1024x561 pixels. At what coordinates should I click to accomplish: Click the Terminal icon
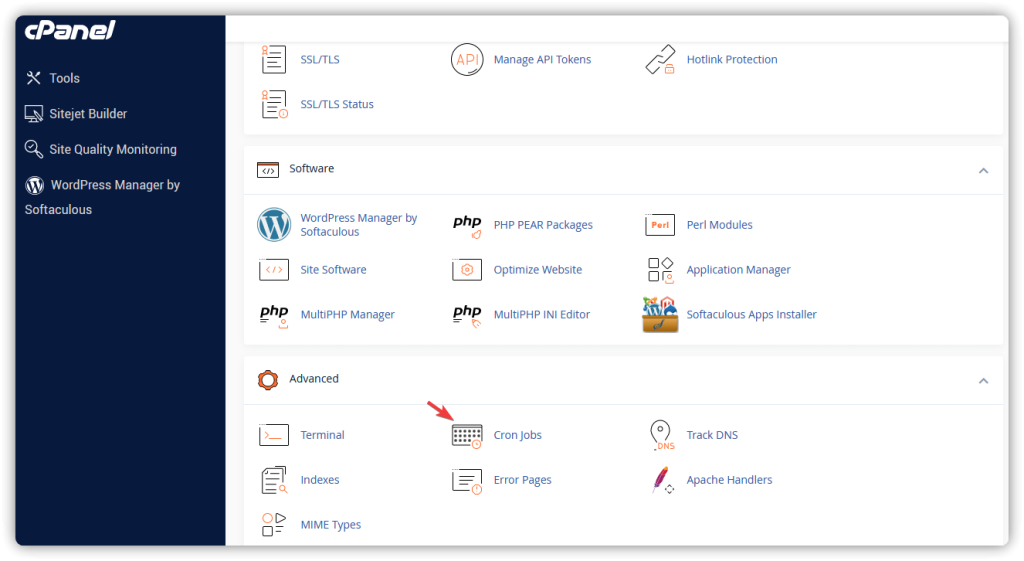274,435
